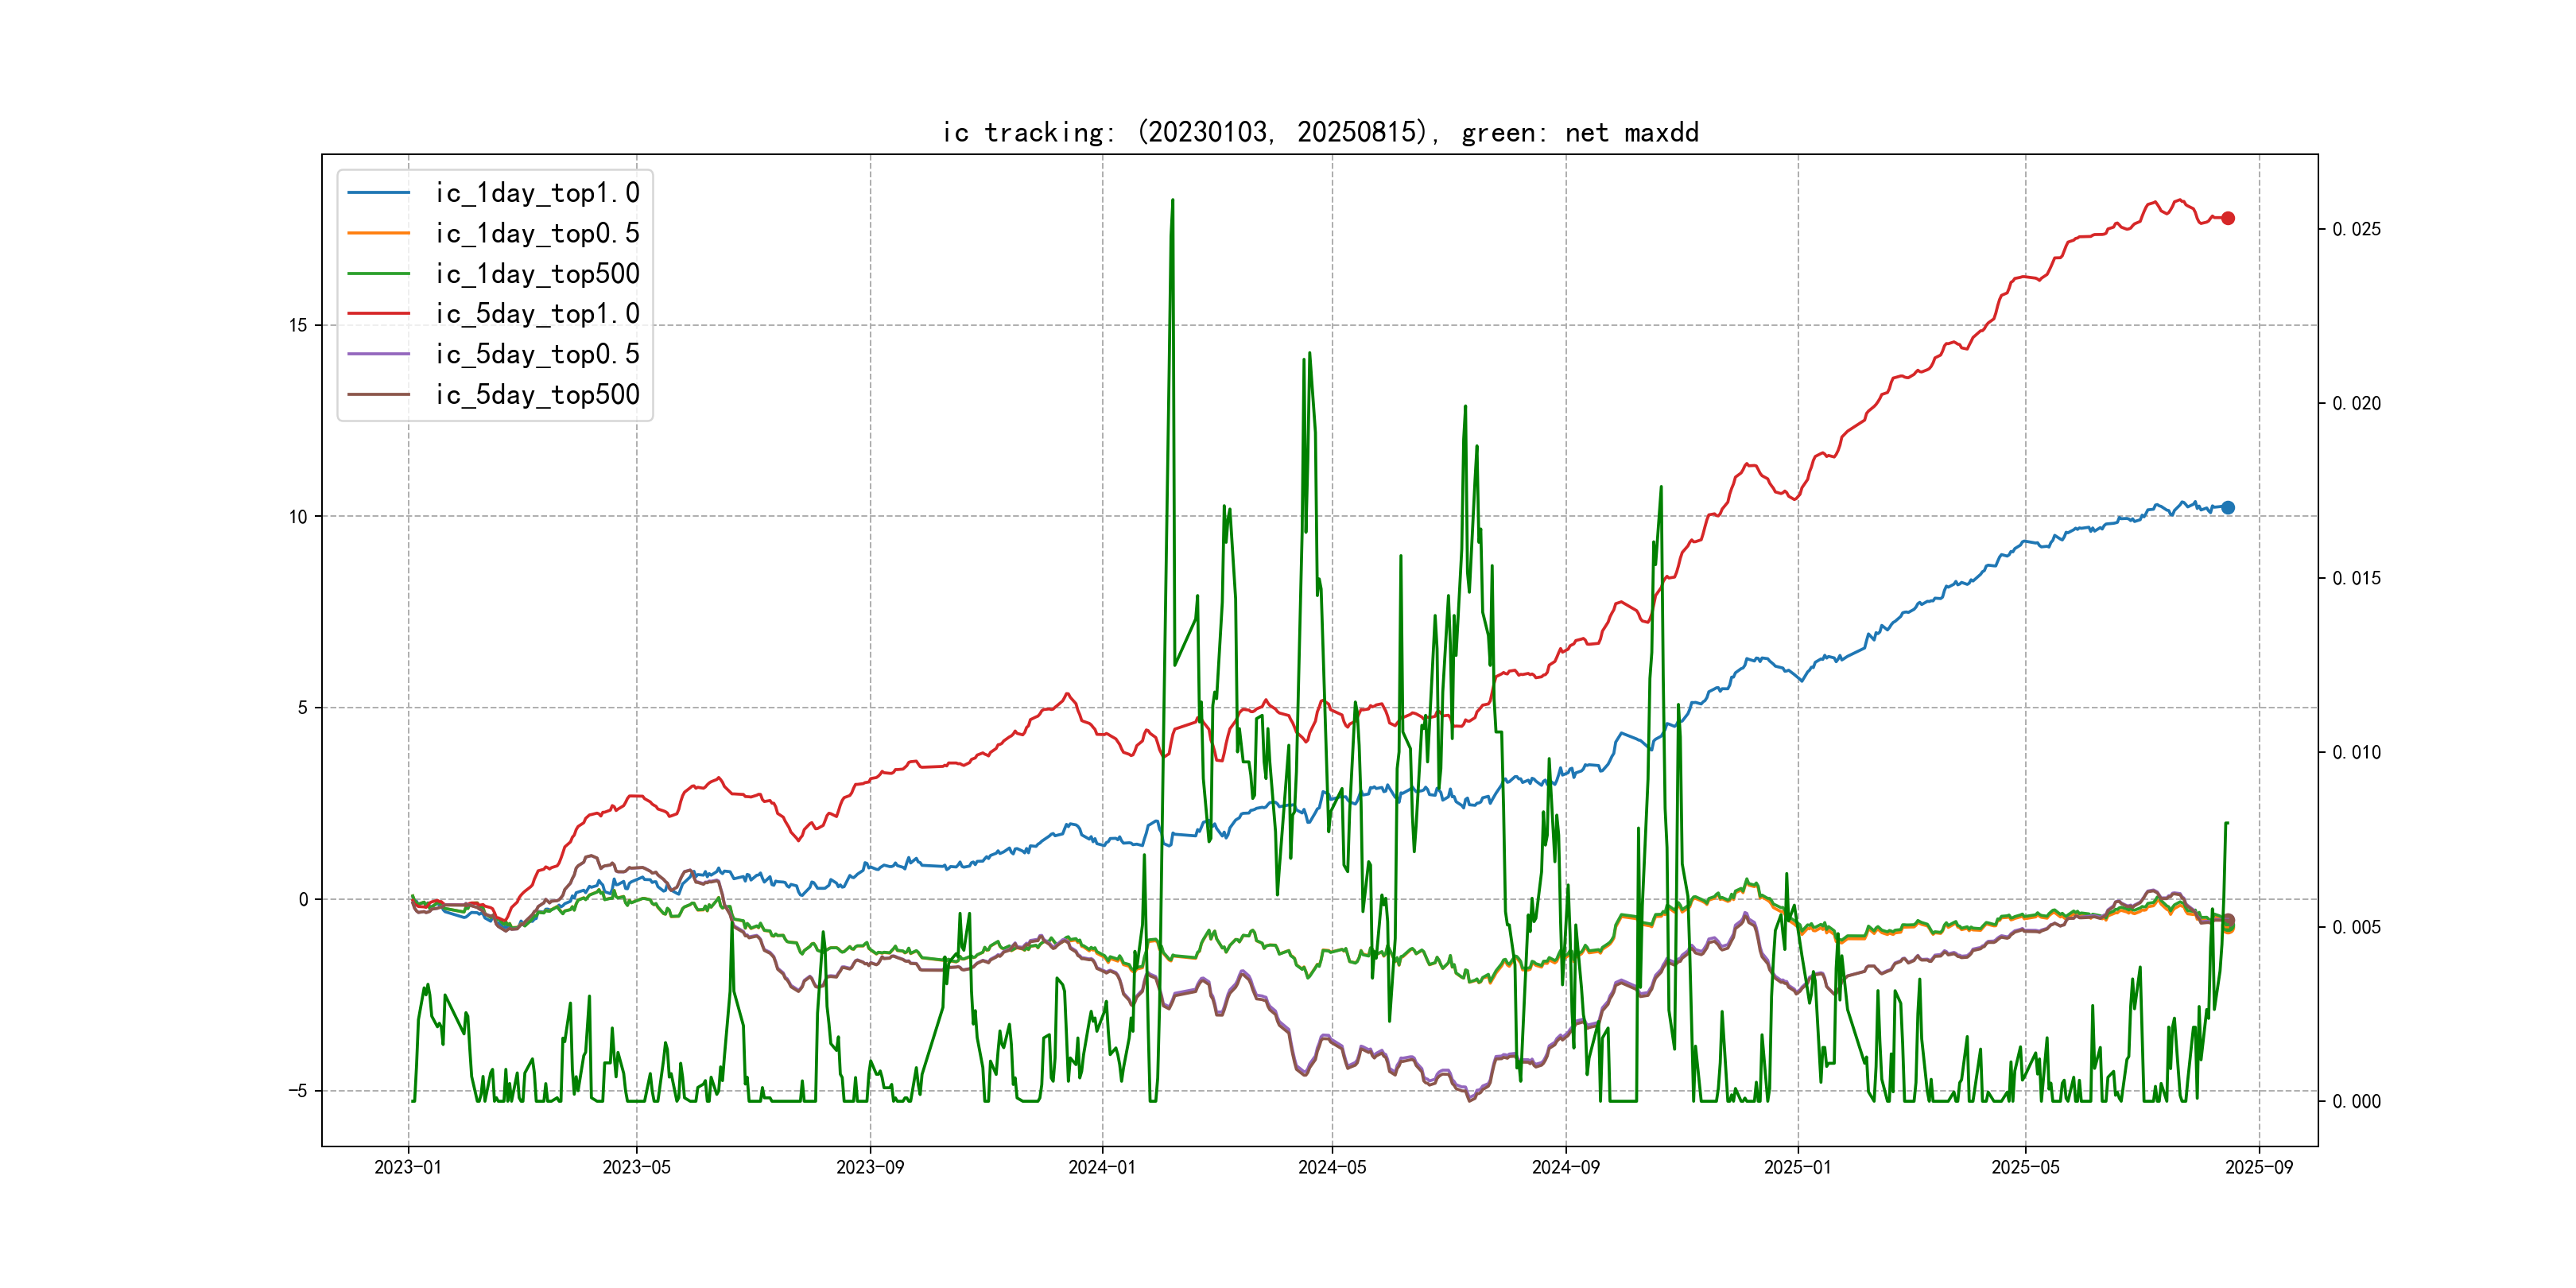This screenshot has width=2576, height=1288.
Task: Click the purple line swatch in legend
Action: [x=378, y=354]
